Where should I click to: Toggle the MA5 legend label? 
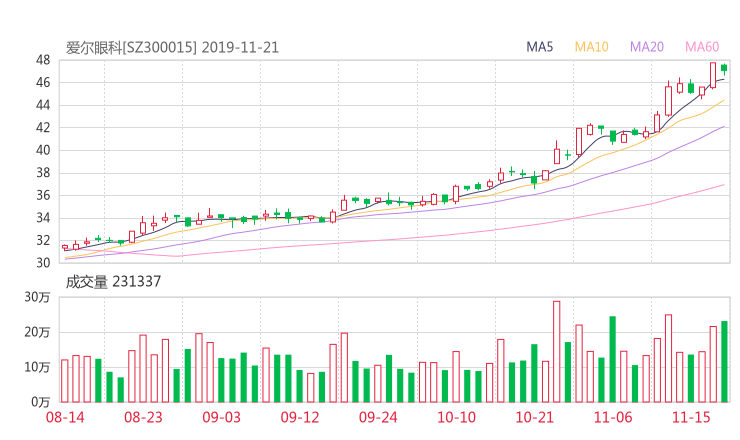540,47
